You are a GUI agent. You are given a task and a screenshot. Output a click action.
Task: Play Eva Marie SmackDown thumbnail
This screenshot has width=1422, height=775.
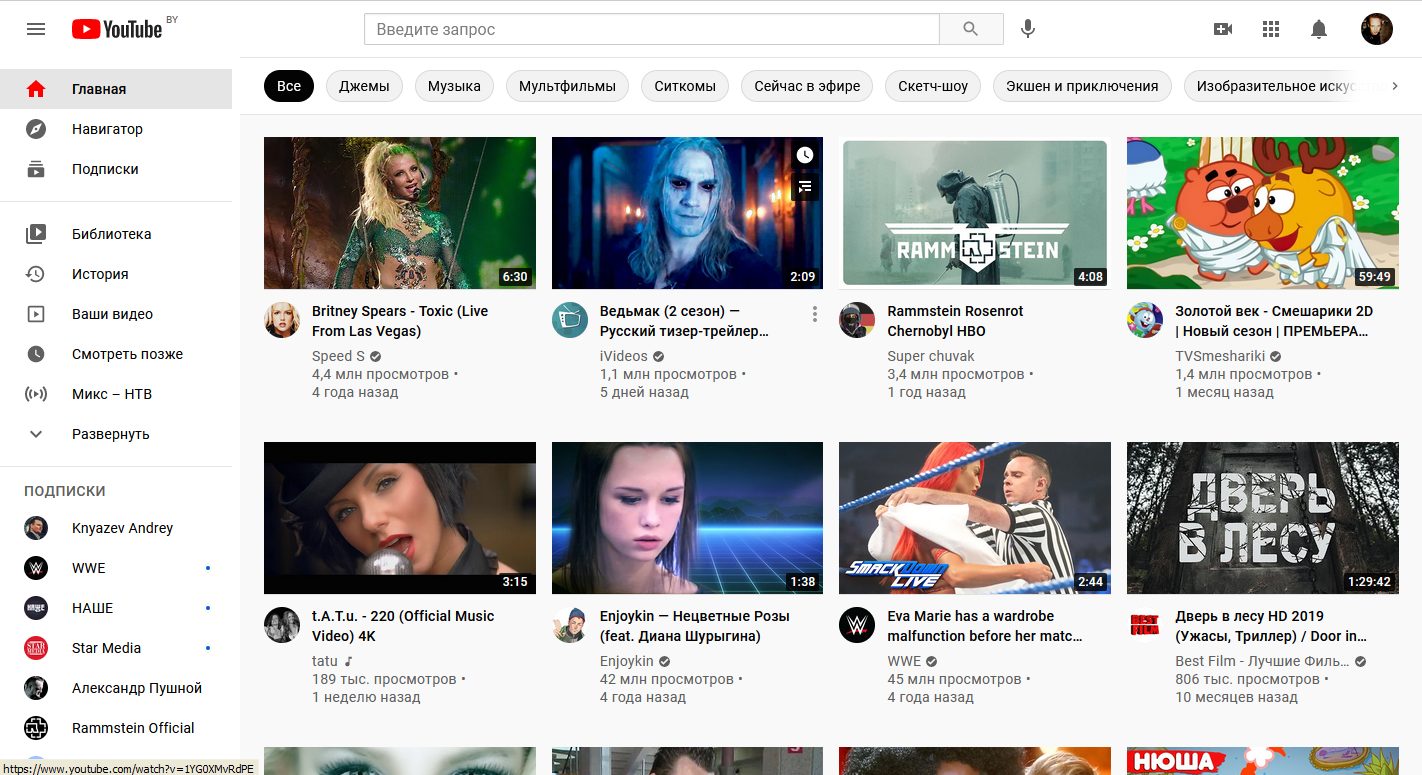tap(975, 518)
